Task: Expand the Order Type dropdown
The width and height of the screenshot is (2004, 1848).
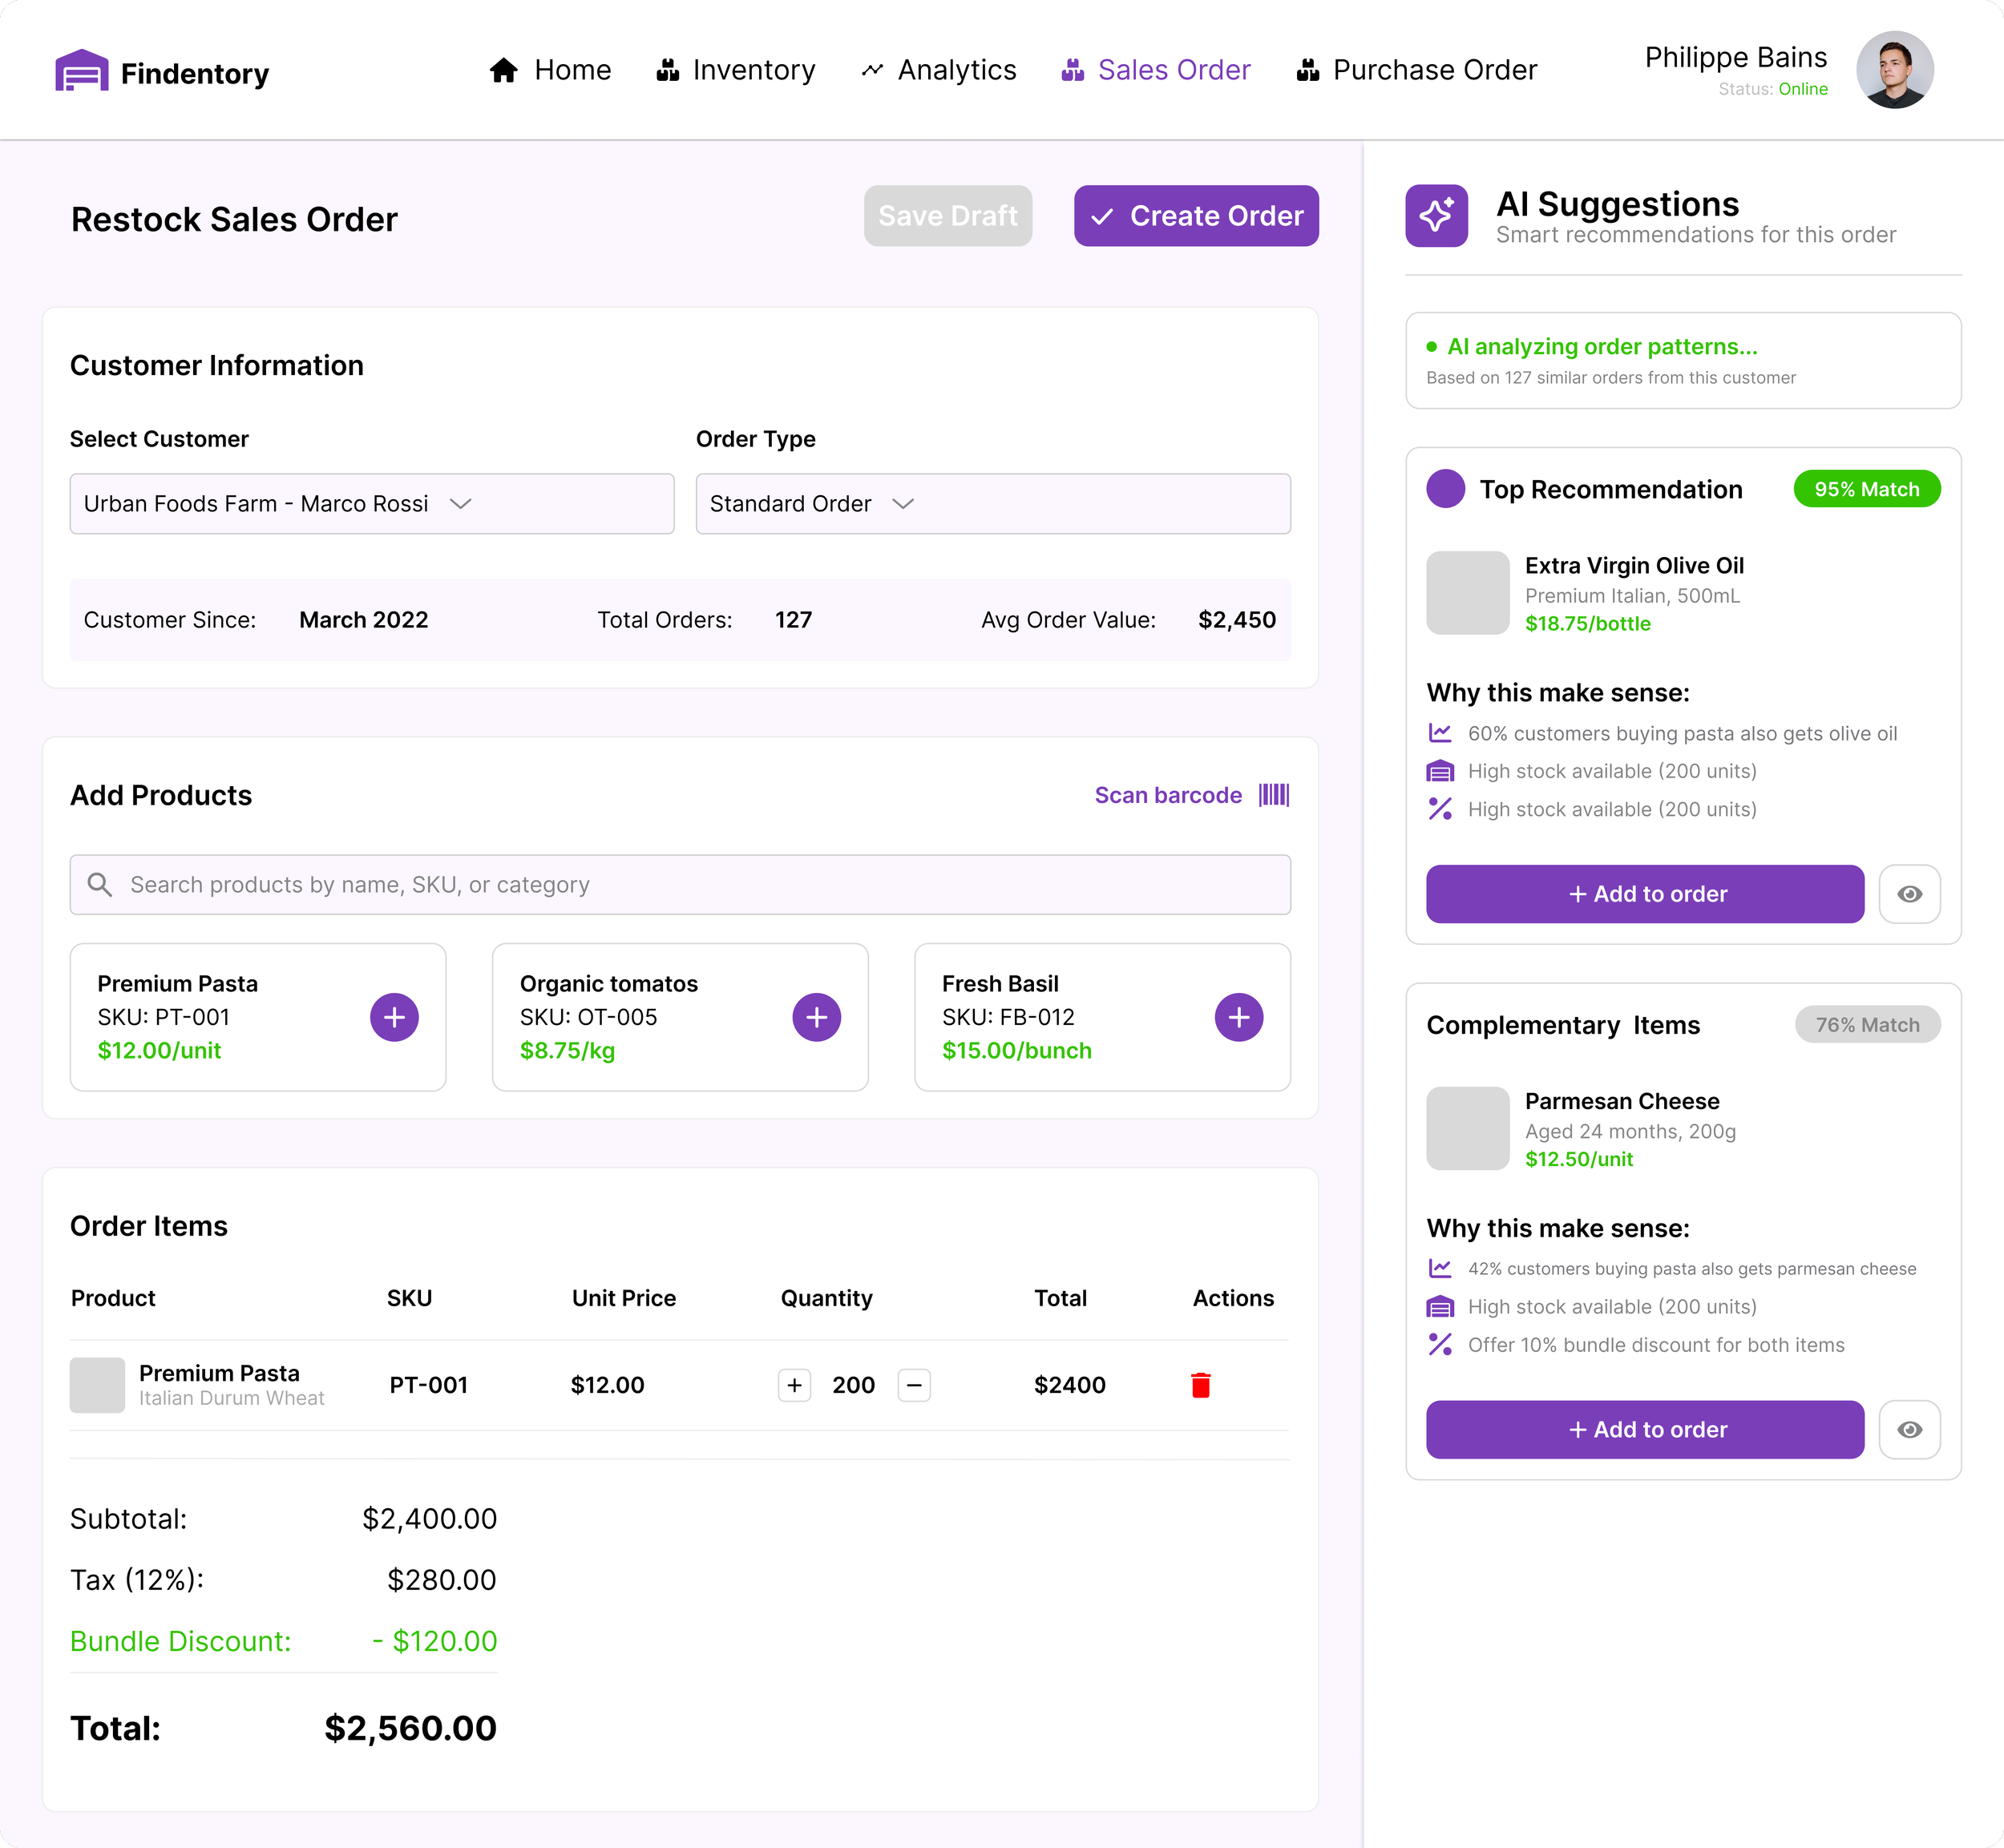Action: (x=992, y=504)
